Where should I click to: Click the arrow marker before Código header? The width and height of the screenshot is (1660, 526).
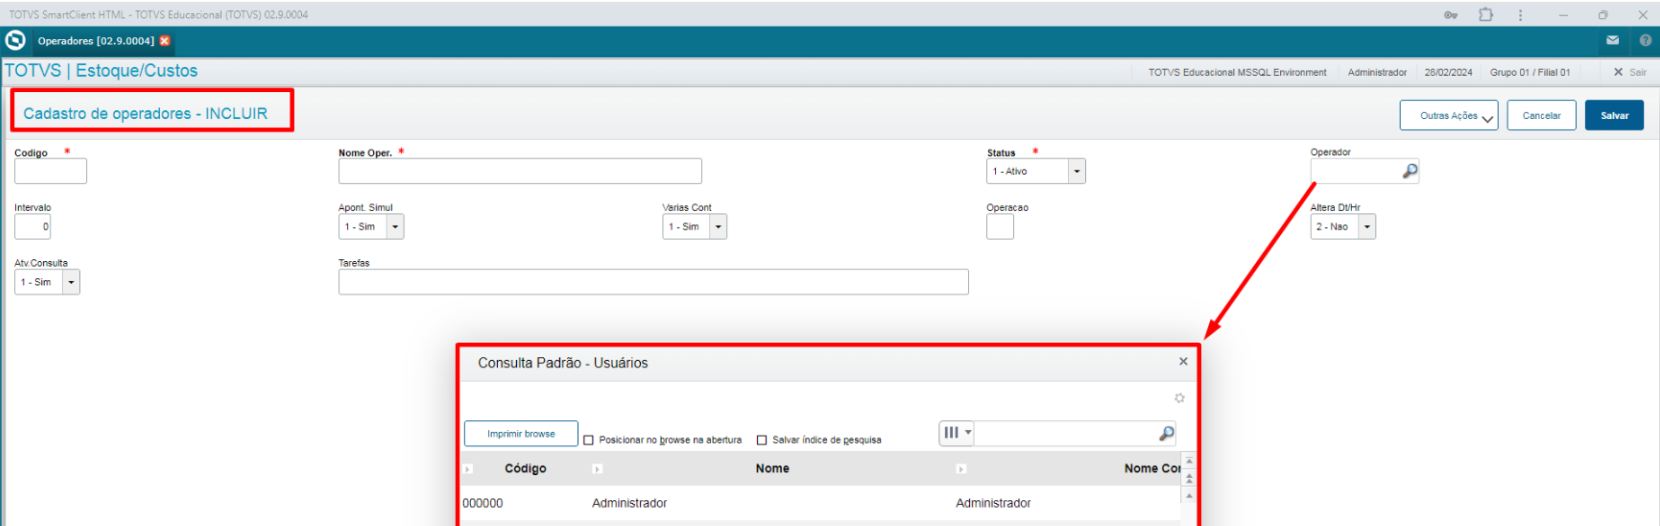tap(468, 468)
